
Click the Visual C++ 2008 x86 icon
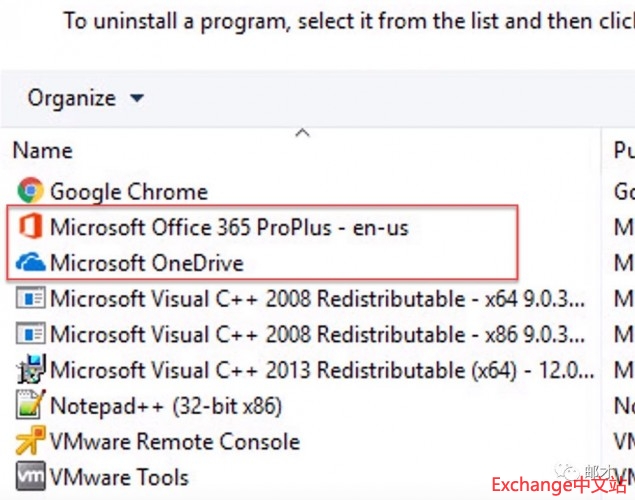pos(31,334)
